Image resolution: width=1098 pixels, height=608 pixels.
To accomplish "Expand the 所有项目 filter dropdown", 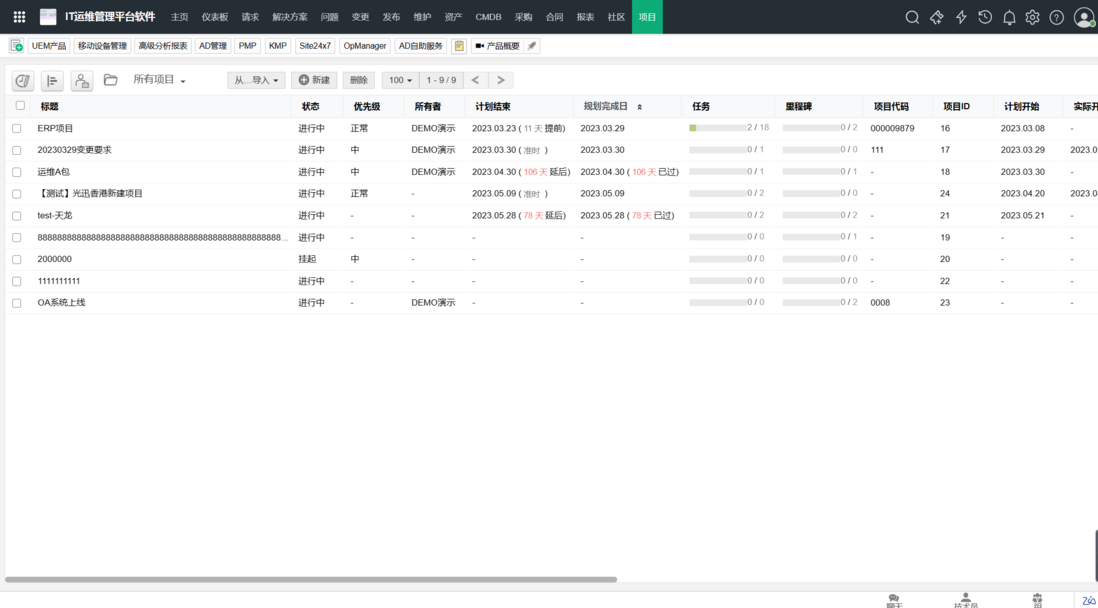I will (x=160, y=80).
